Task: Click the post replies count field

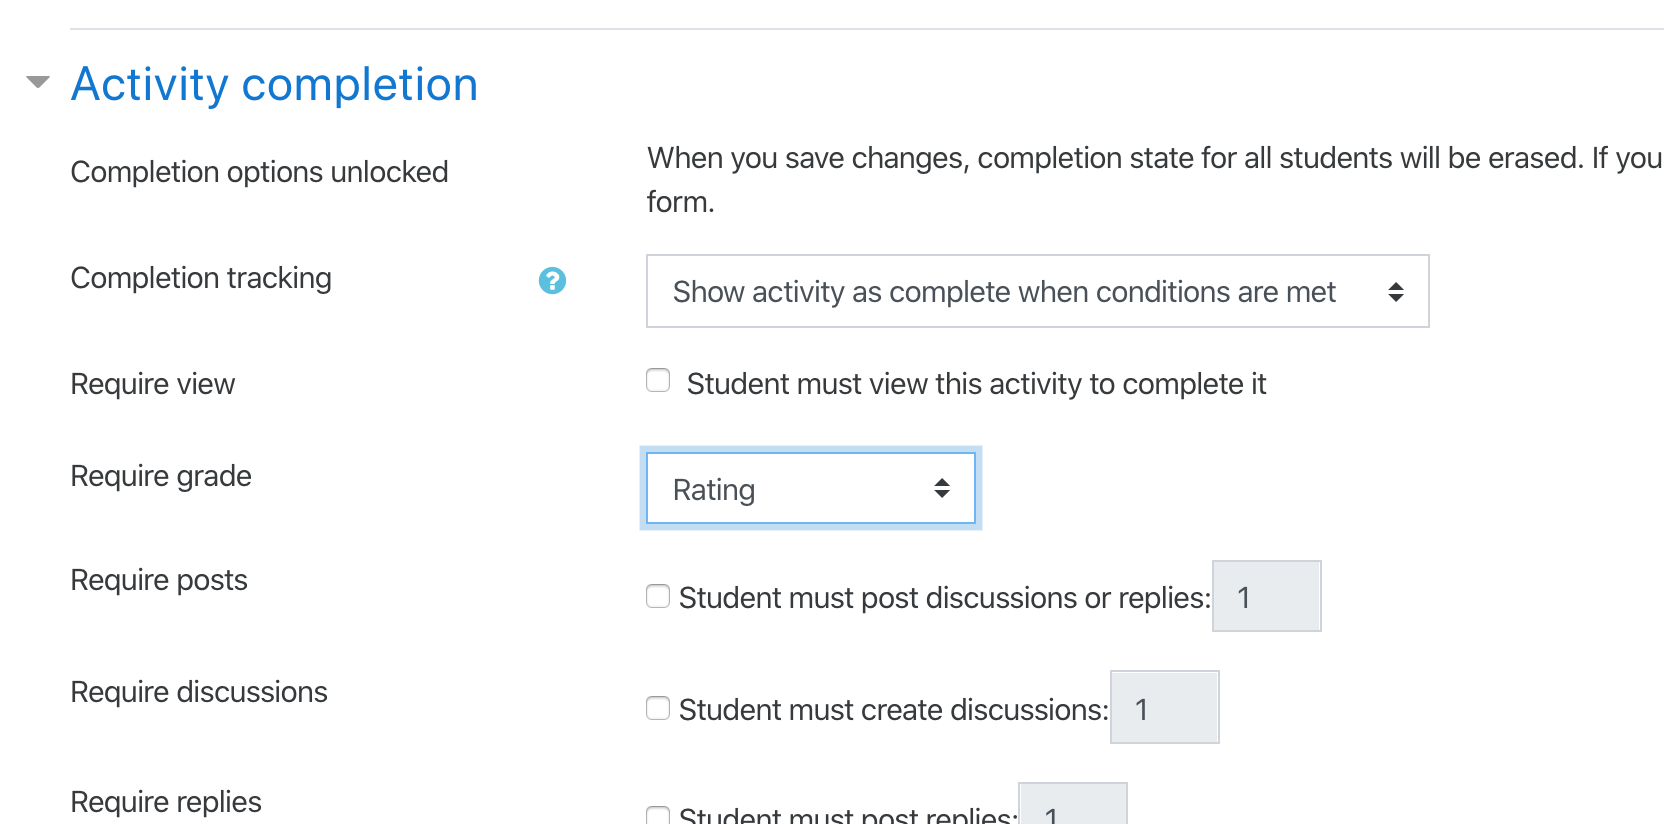Action: [1073, 804]
